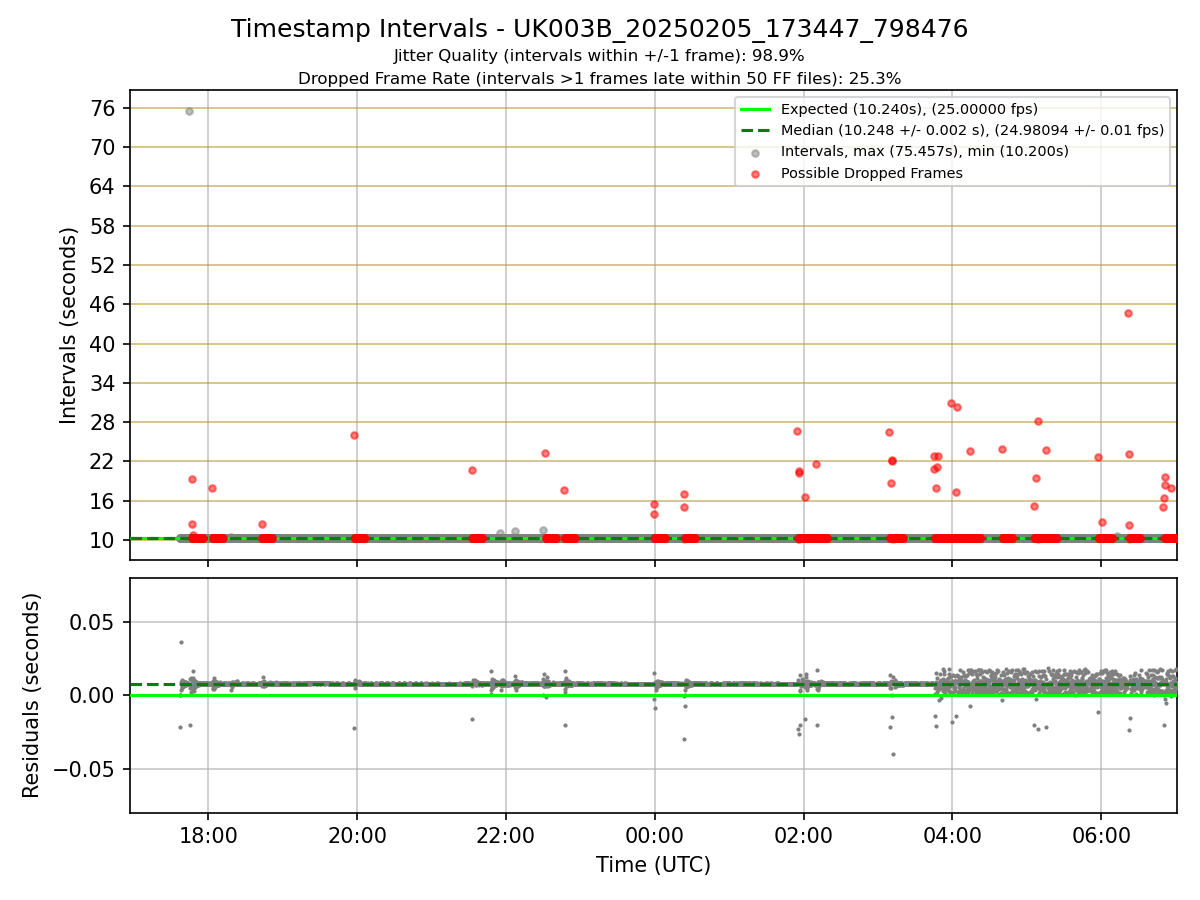Click the '76' y-axis tick label
The height and width of the screenshot is (900, 1200).
click(104, 108)
